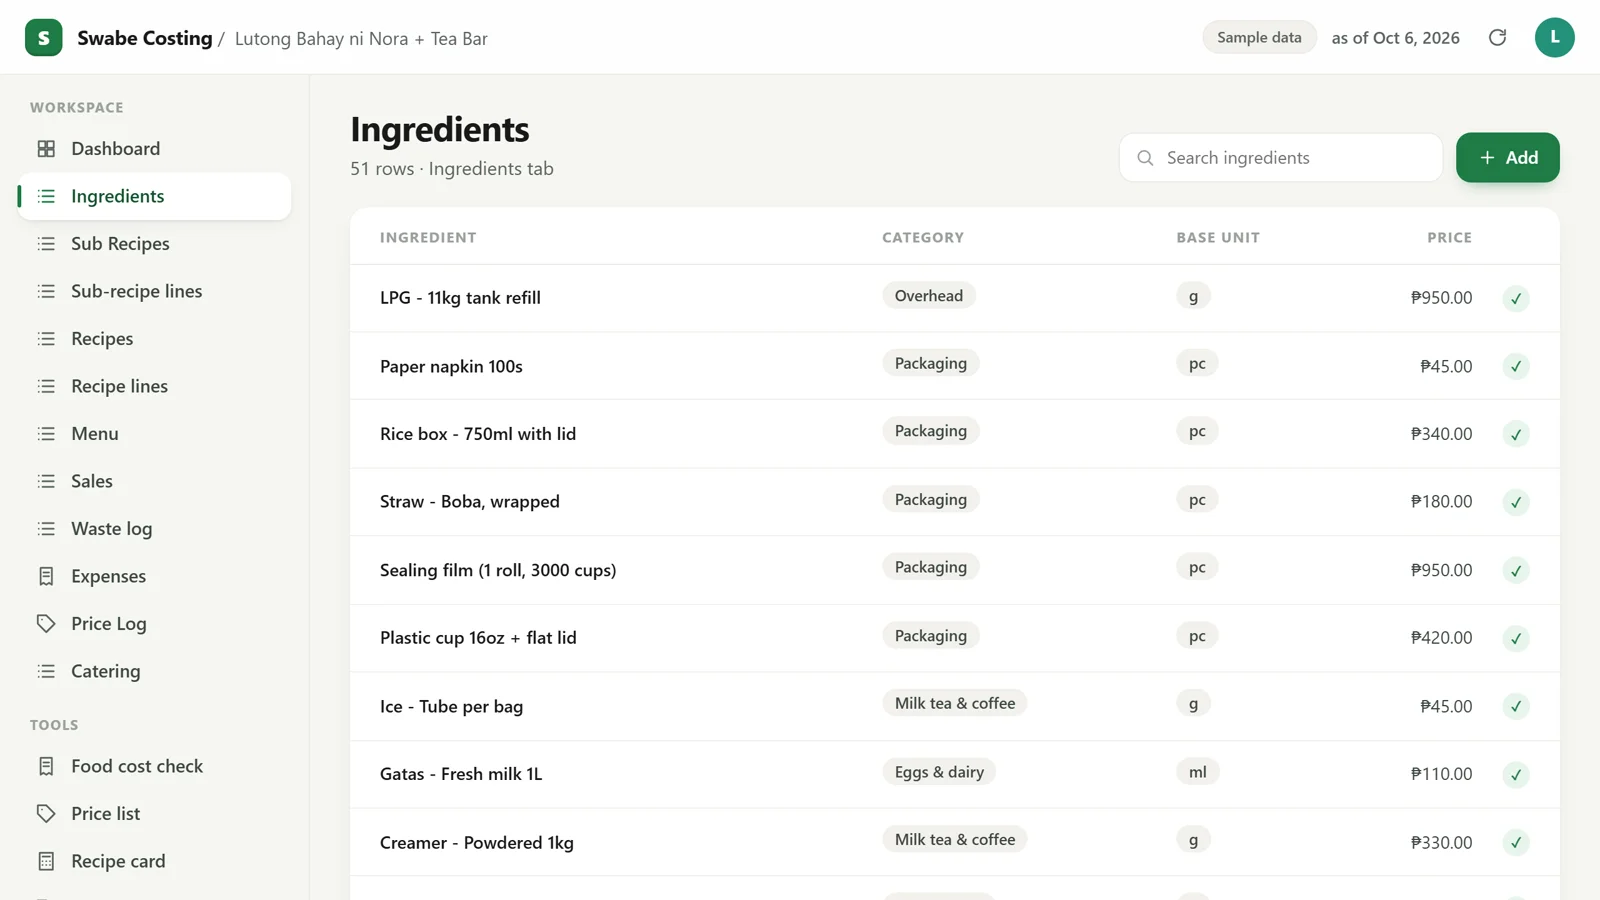Click the Eggs & dairy category tag
This screenshot has width=1600, height=900.
(939, 772)
